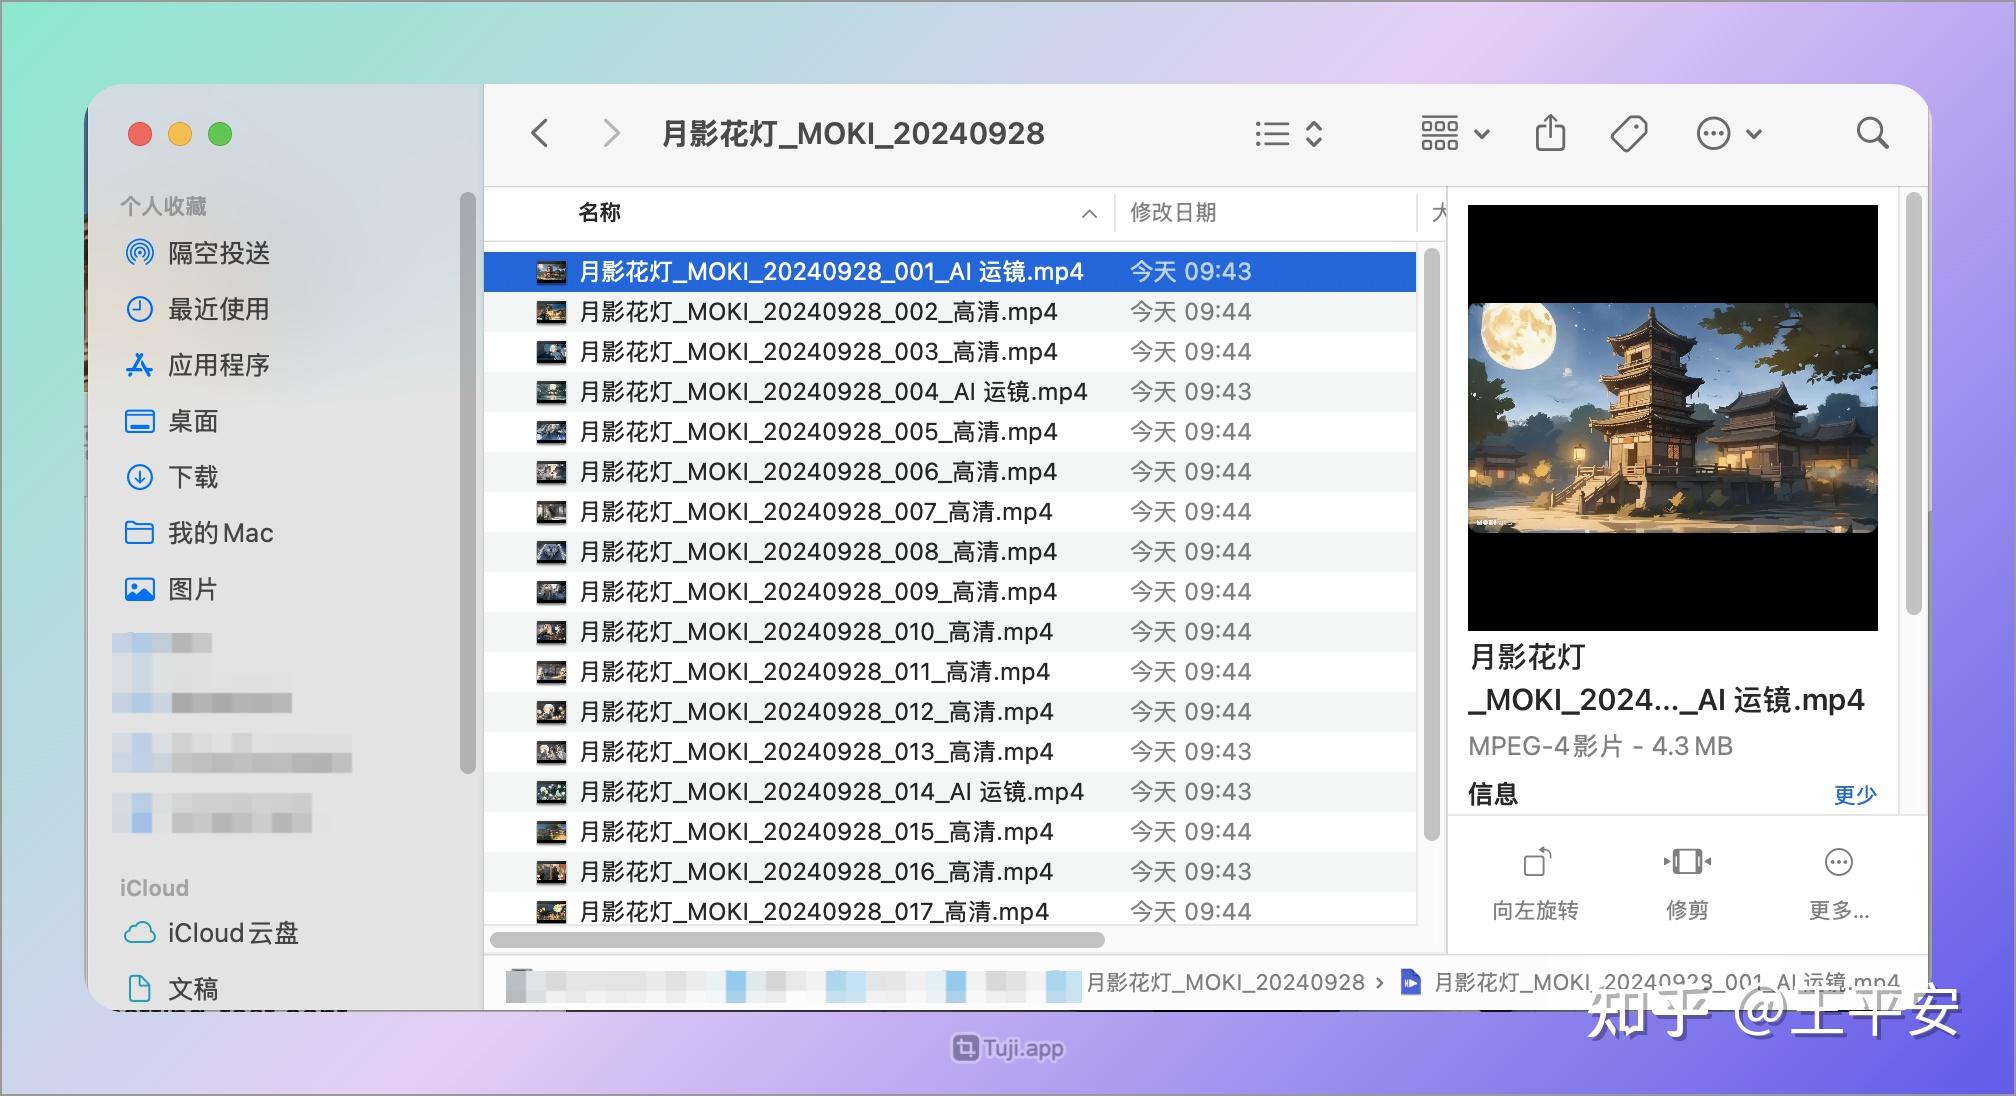The width and height of the screenshot is (2016, 1096).
Task: Open 应用程序 (Applications) in the sidebar
Action: (218, 366)
